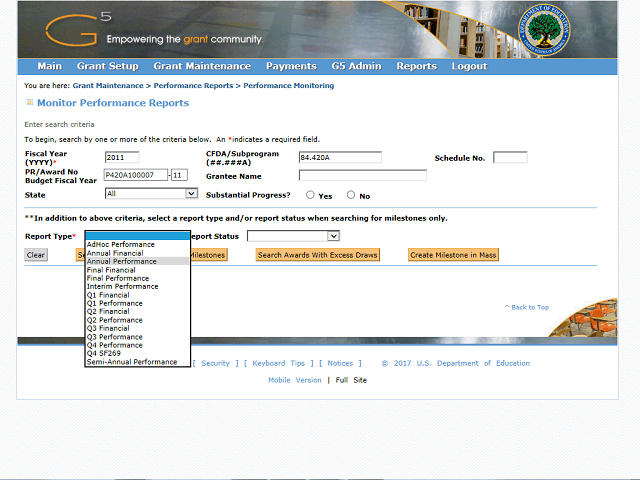
Task: Choose the blank option in Report Type list
Action: coord(138,236)
